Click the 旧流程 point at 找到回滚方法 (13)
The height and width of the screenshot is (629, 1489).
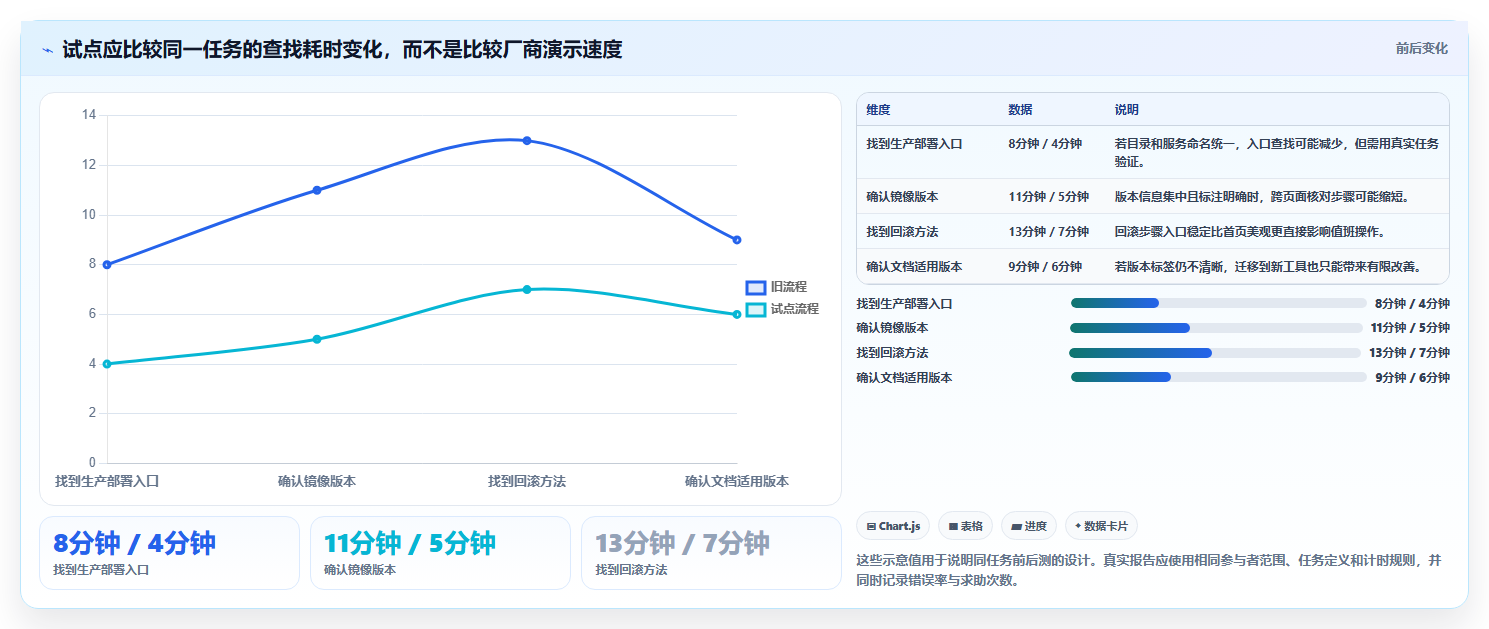coord(527,140)
